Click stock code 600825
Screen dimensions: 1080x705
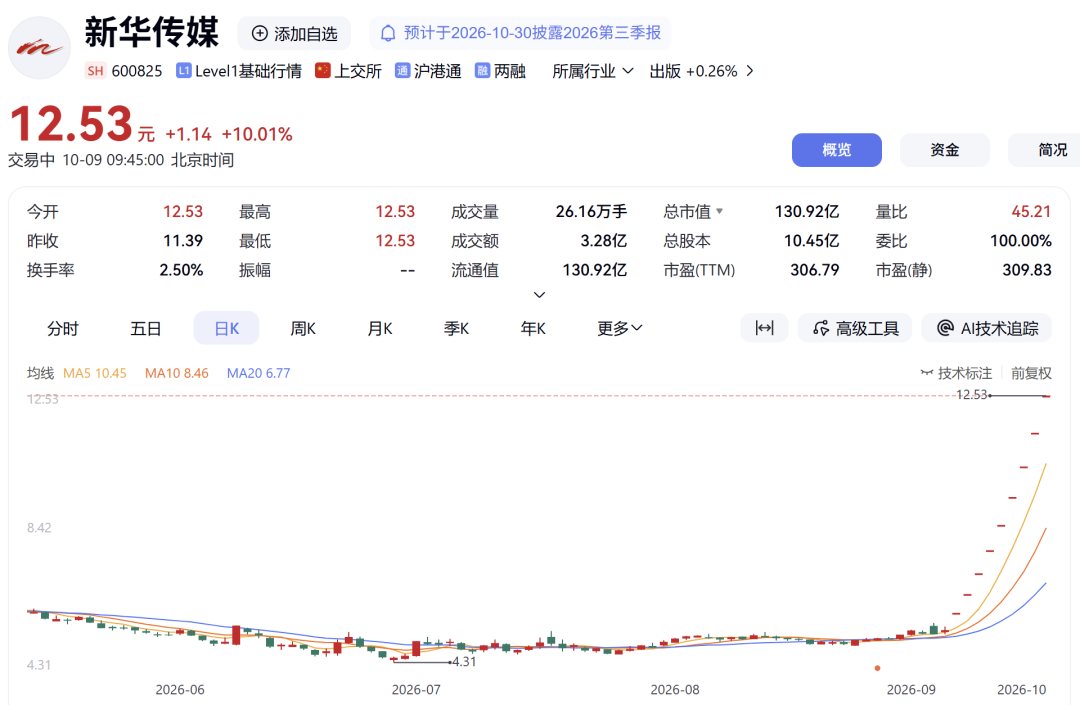click(x=137, y=71)
